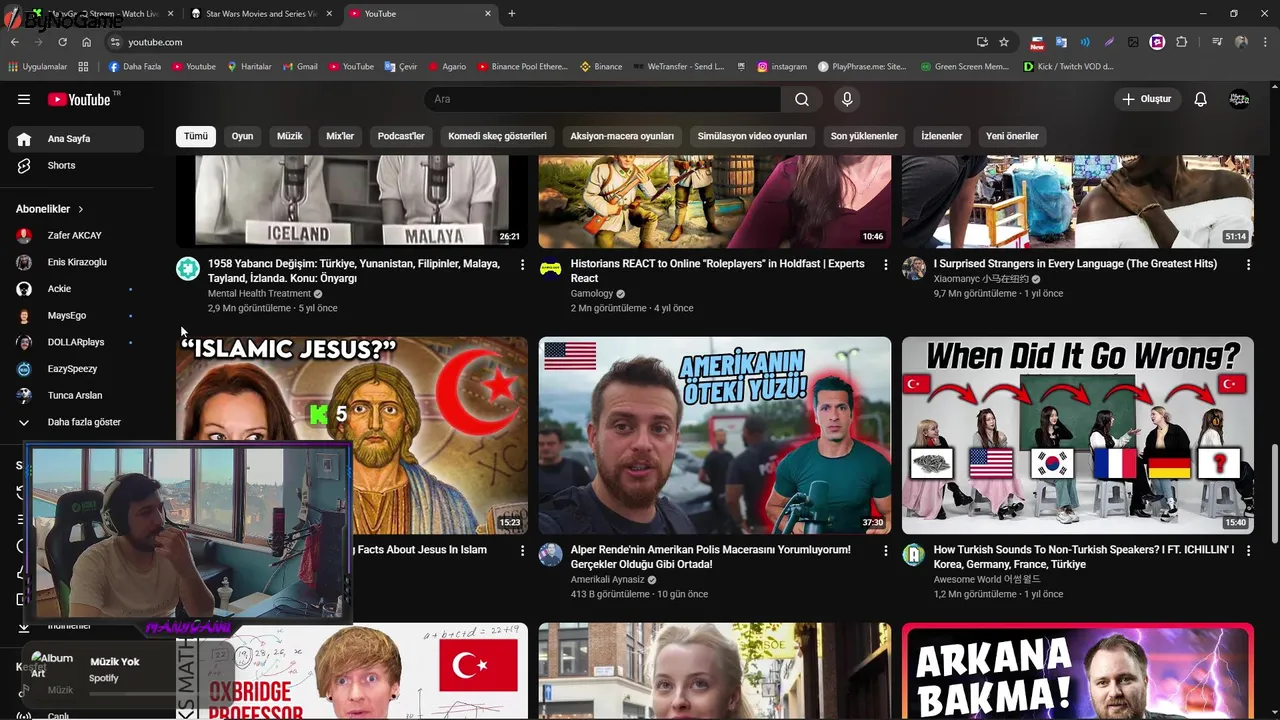Image resolution: width=1280 pixels, height=720 pixels.
Task: Click the Xiaomanyc channel avatar
Action: tap(914, 269)
